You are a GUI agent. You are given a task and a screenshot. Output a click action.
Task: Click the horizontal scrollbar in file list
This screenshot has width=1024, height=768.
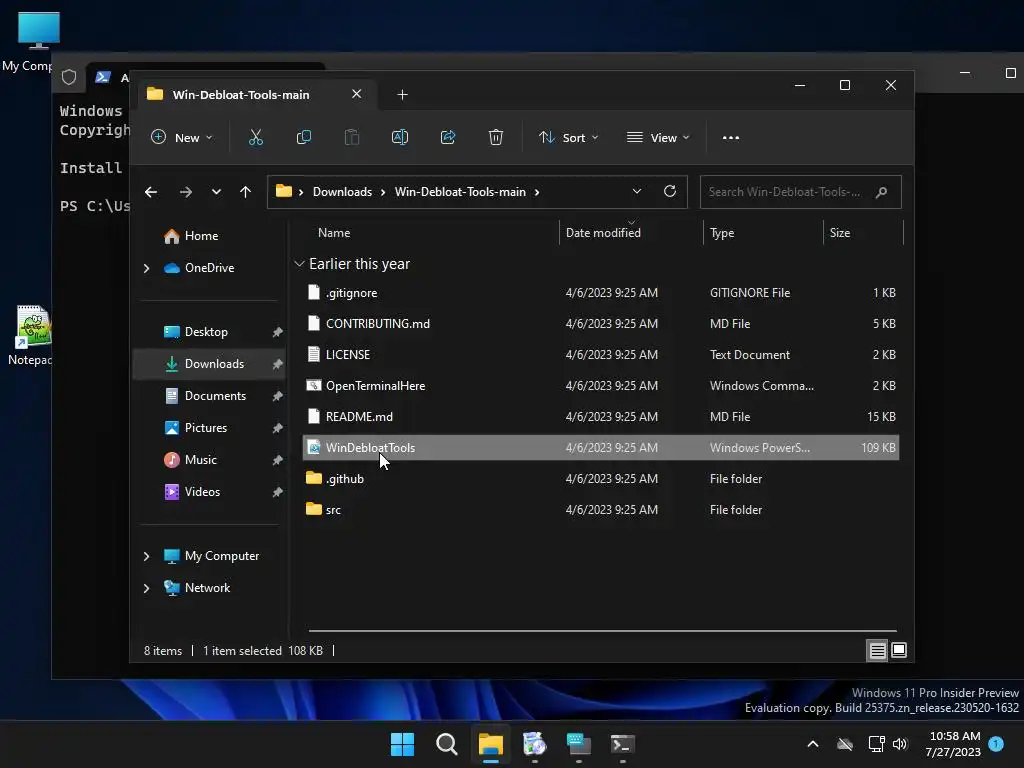coord(602,631)
